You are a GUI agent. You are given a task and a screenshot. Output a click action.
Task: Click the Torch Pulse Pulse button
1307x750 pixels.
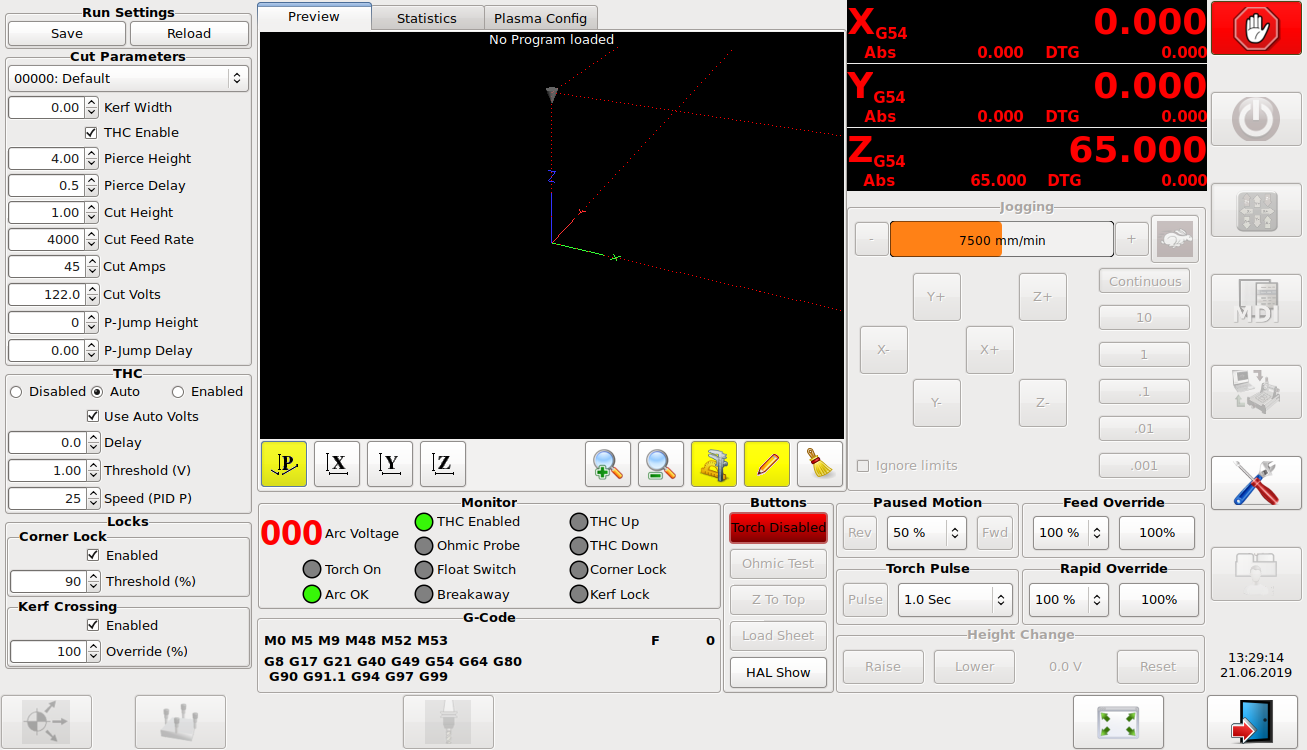coord(865,600)
